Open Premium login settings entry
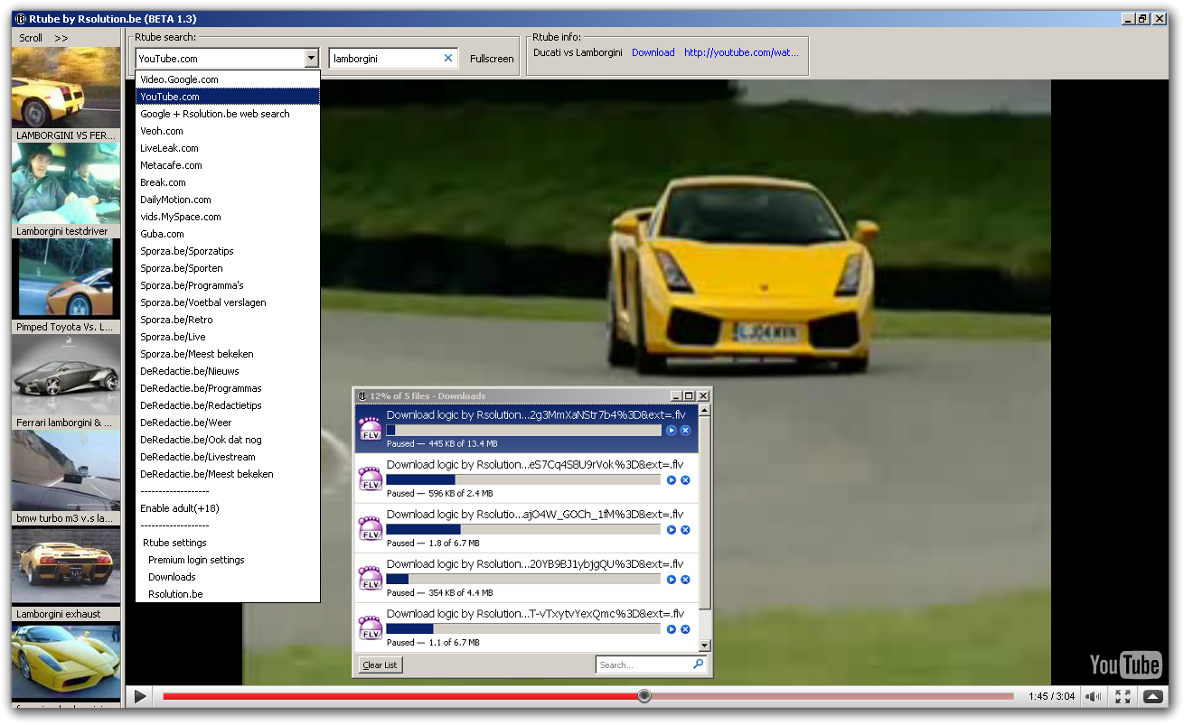This screenshot has width=1184, height=725. pyautogui.click(x=196, y=560)
